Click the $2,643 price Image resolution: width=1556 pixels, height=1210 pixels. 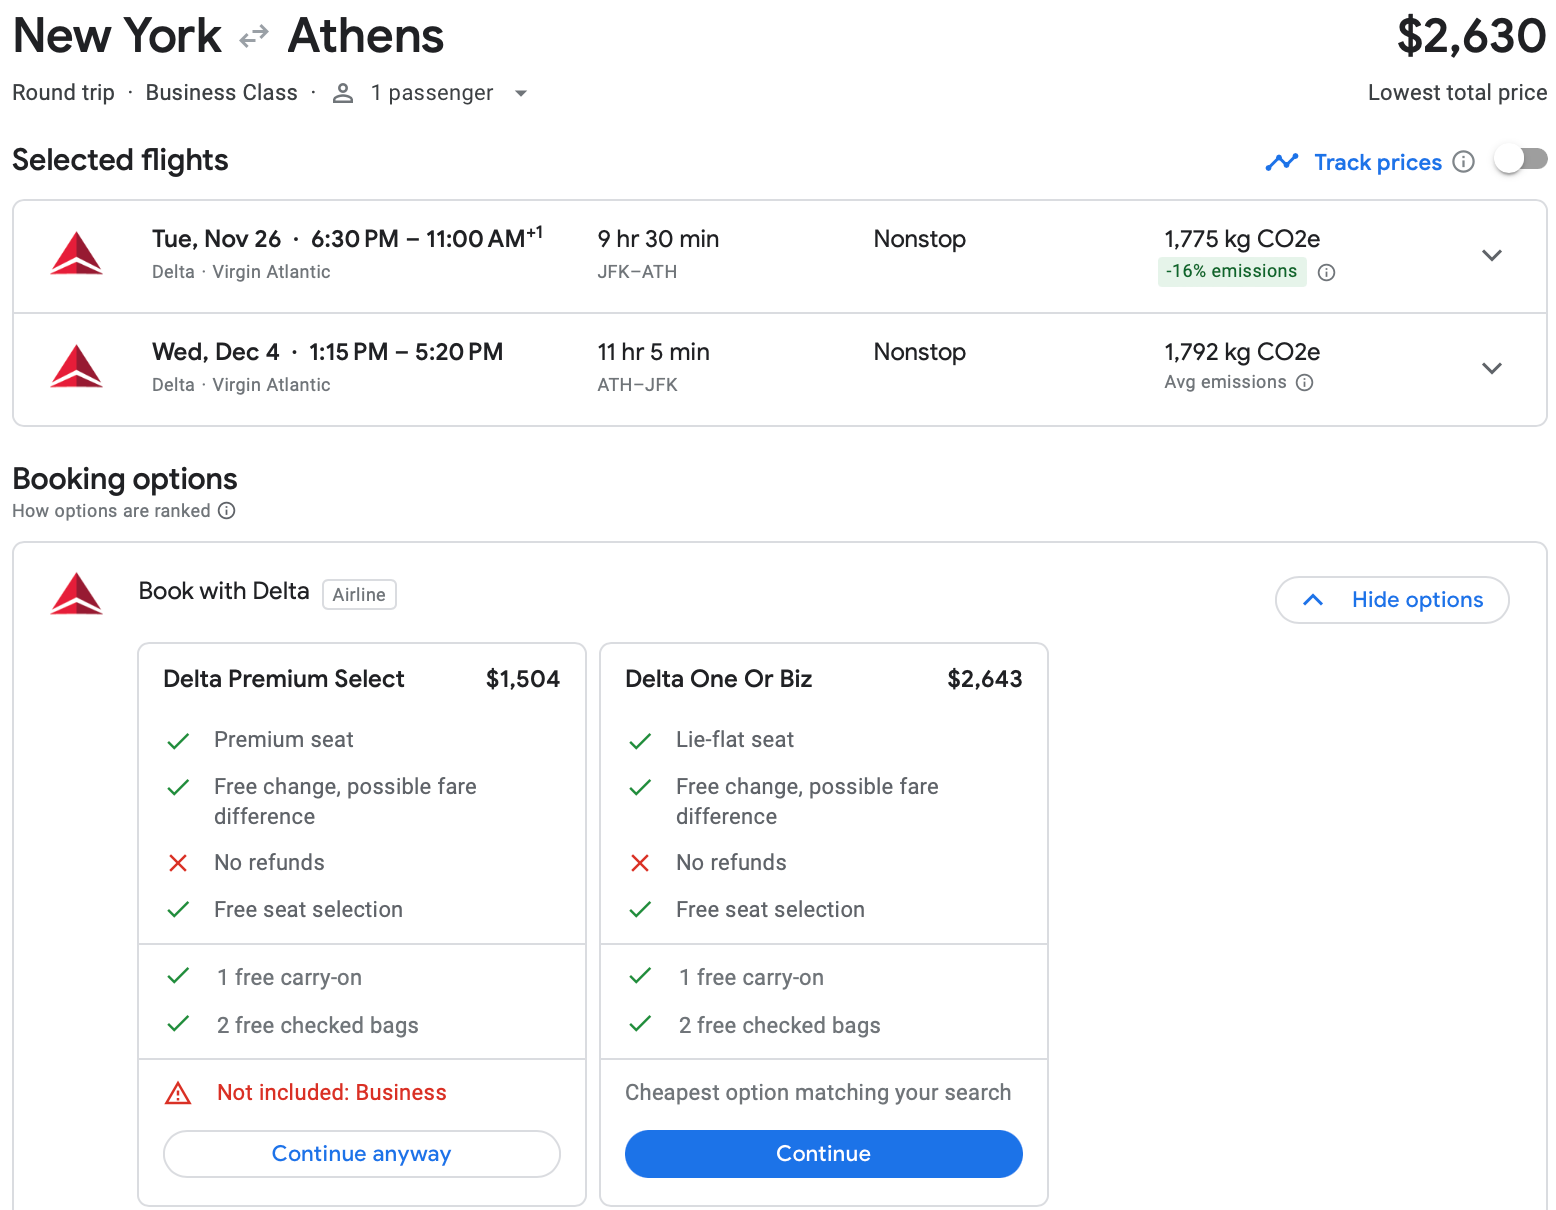[985, 679]
